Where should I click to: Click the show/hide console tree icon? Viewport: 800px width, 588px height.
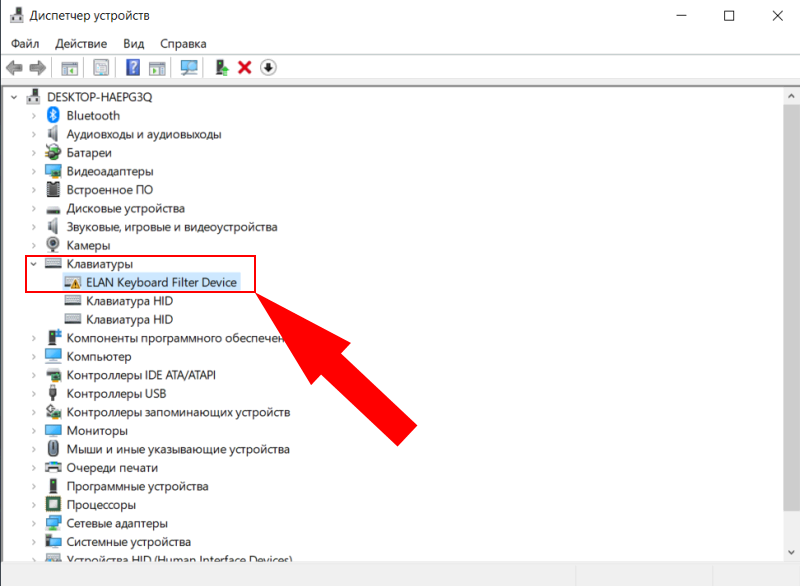coord(70,68)
